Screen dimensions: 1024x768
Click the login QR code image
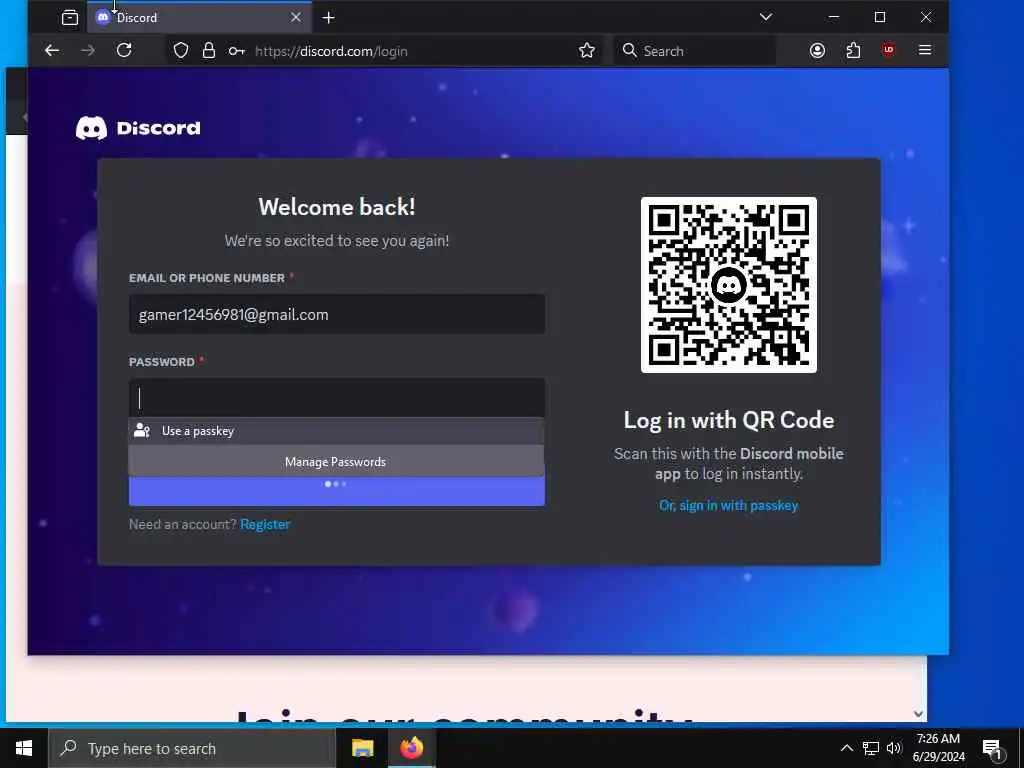click(x=729, y=285)
